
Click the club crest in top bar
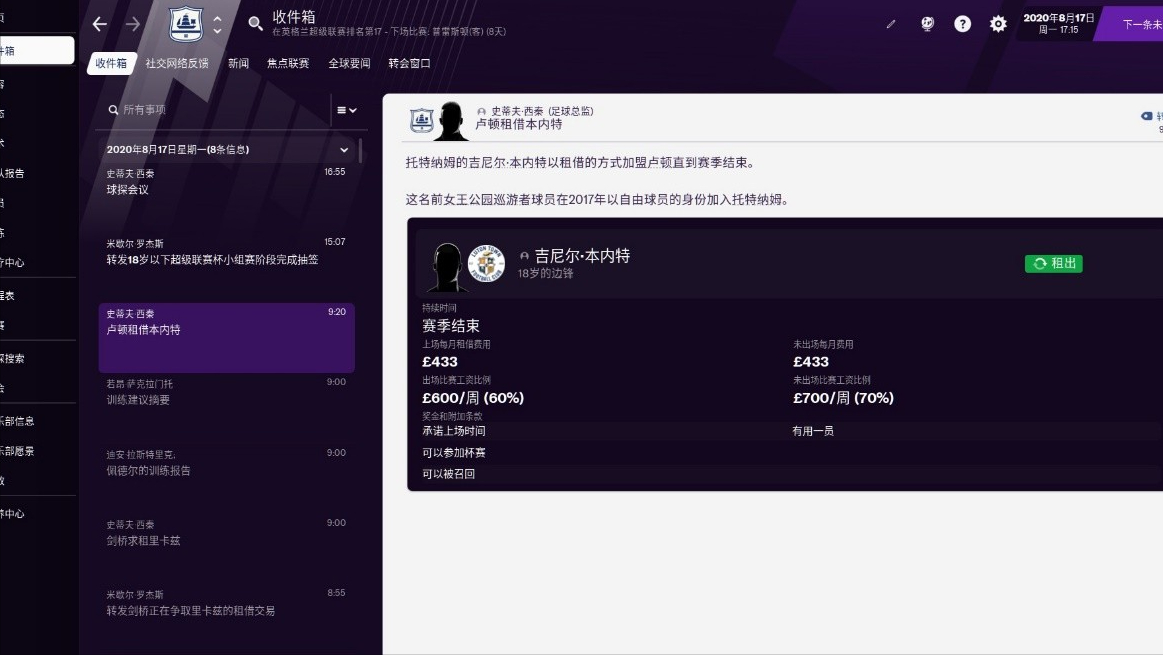click(x=185, y=24)
